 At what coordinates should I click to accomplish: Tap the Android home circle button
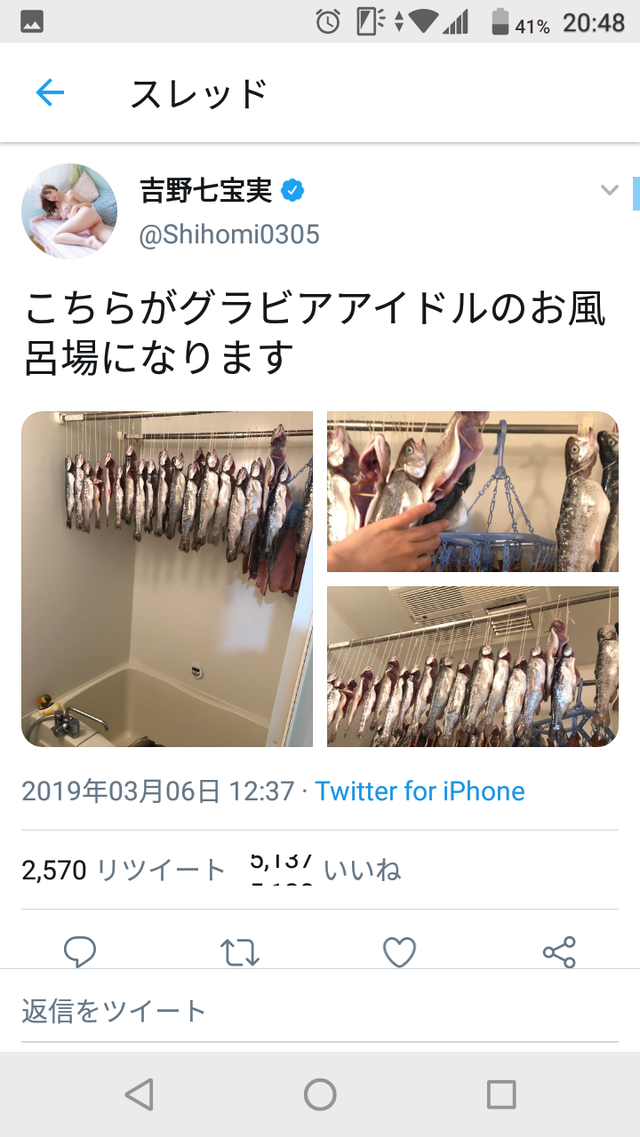pos(320,1093)
